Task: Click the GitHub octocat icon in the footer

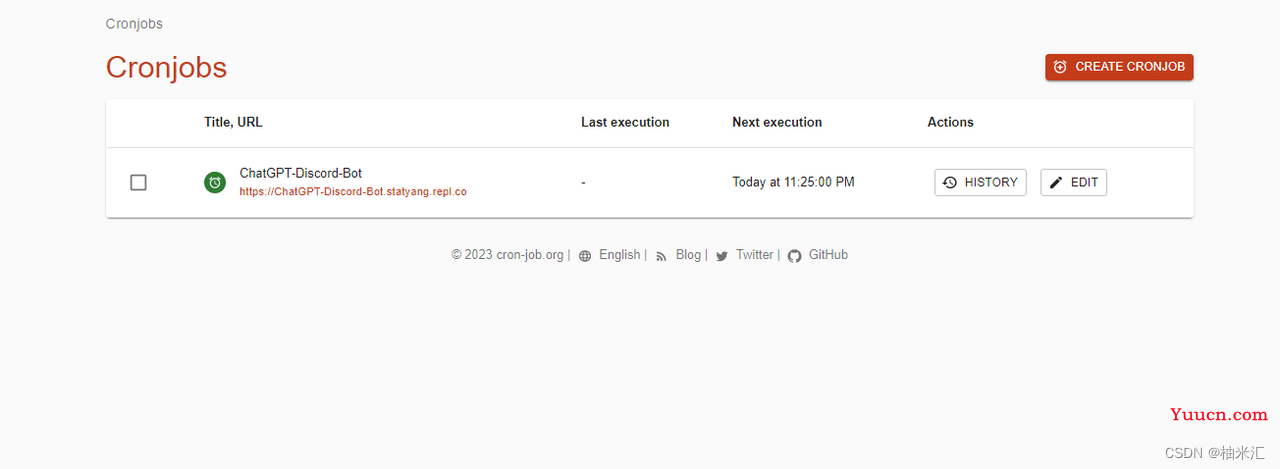Action: [x=794, y=256]
